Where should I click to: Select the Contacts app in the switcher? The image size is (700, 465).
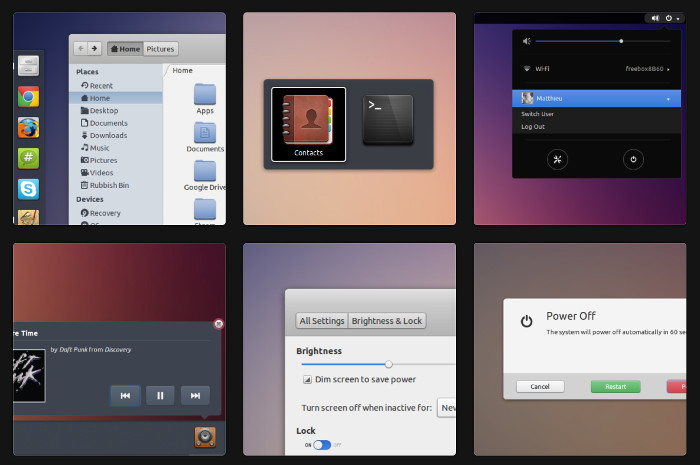point(308,124)
